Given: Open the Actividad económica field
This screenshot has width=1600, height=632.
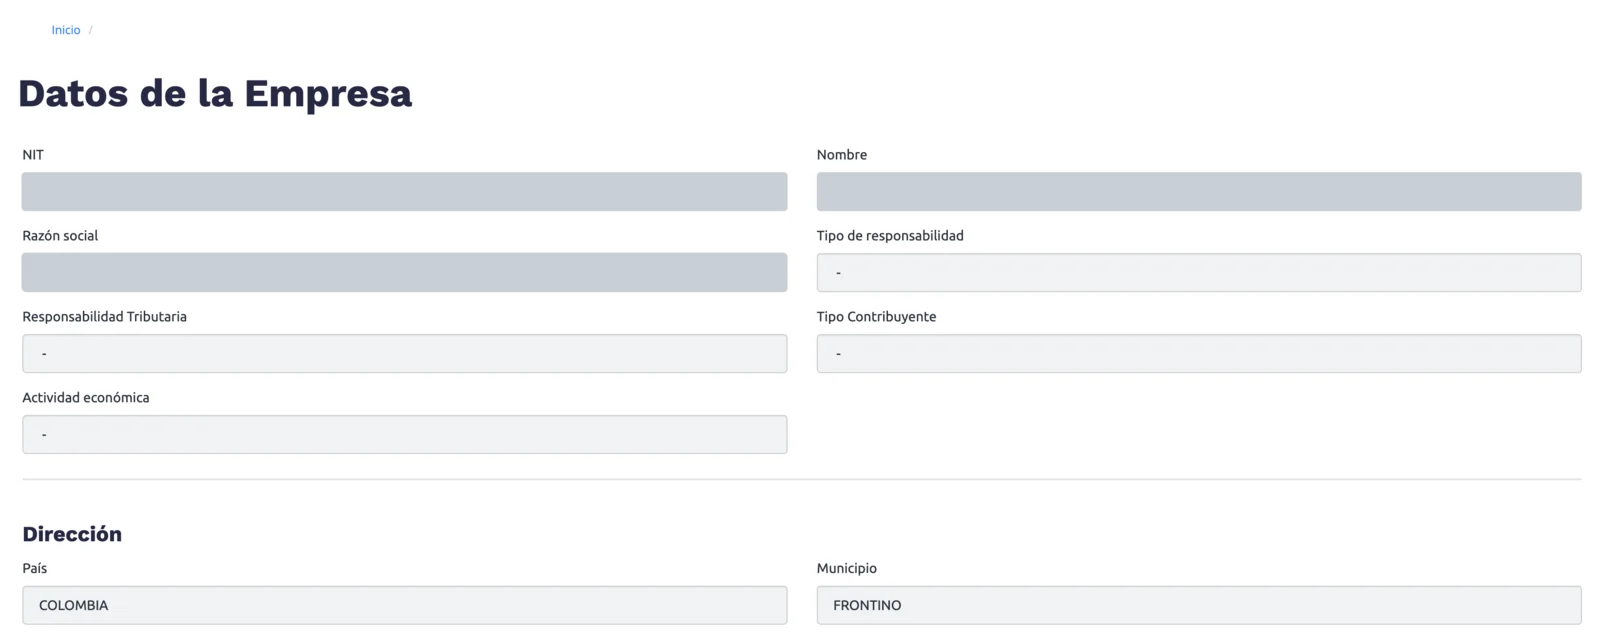Looking at the screenshot, I should pyautogui.click(x=404, y=434).
